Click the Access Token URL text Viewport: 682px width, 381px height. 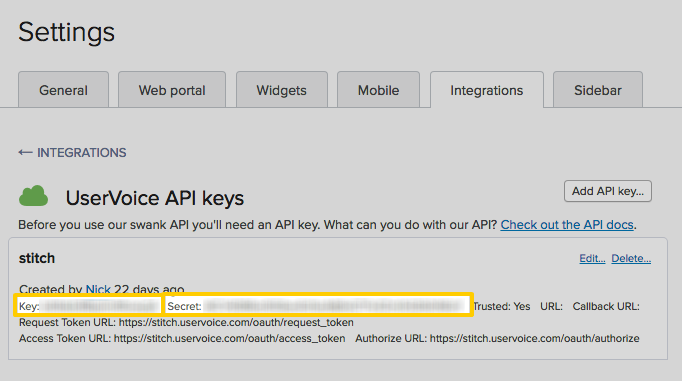[182, 338]
